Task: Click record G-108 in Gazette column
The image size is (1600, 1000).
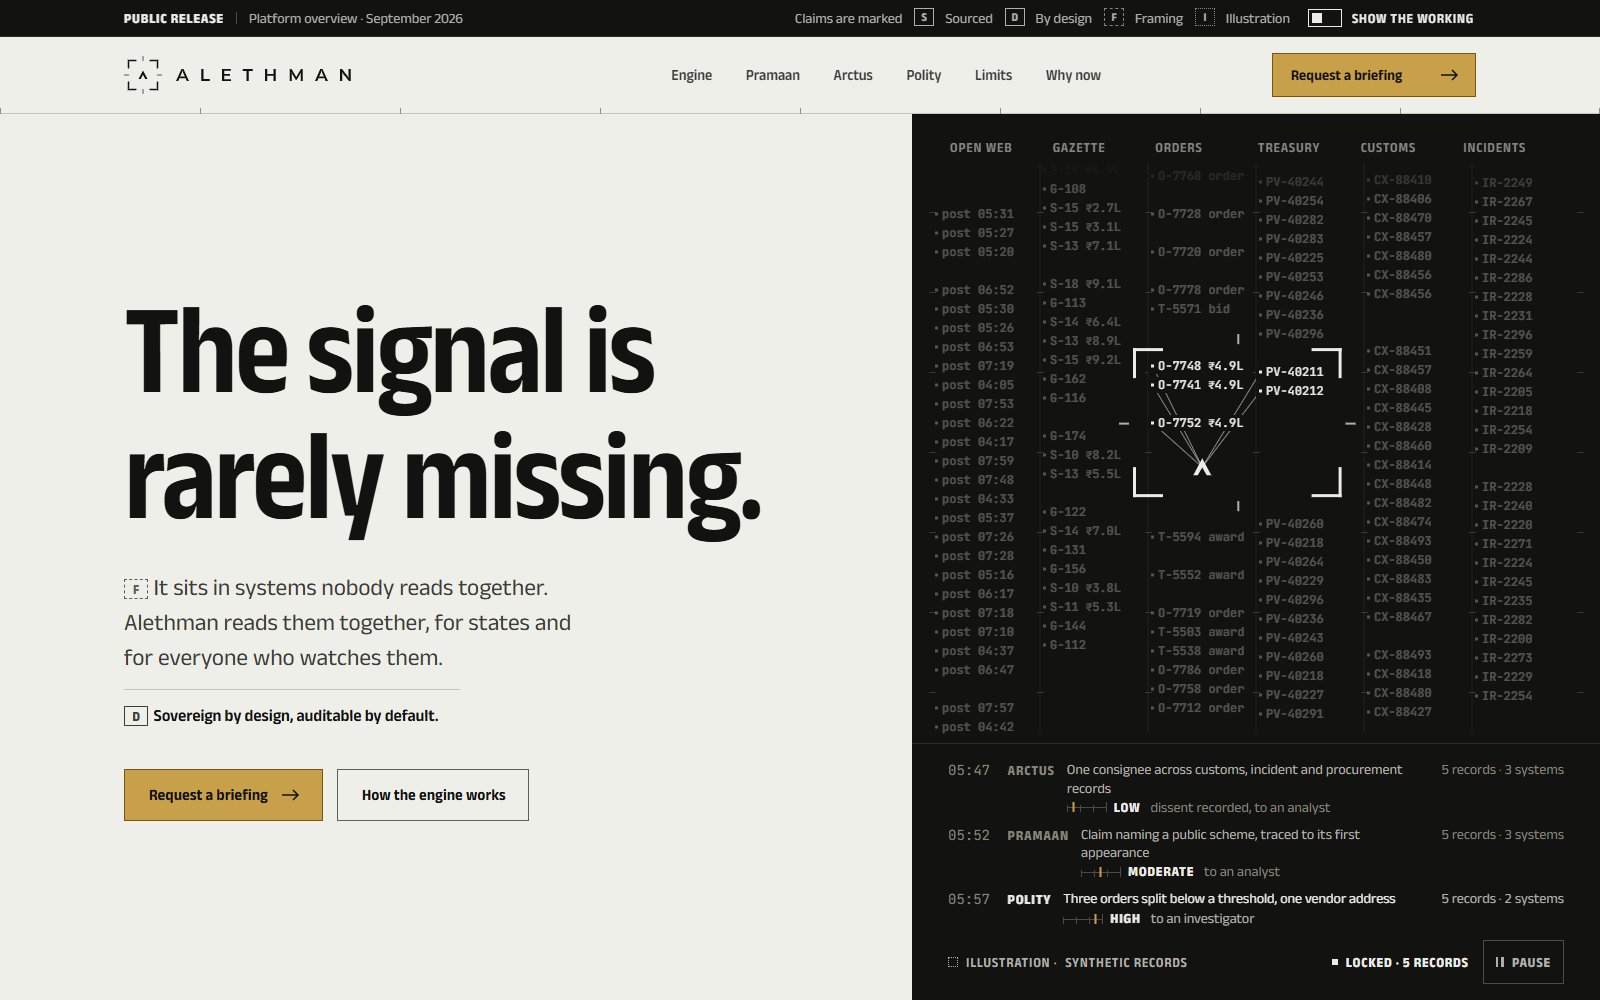Action: click(x=1066, y=189)
